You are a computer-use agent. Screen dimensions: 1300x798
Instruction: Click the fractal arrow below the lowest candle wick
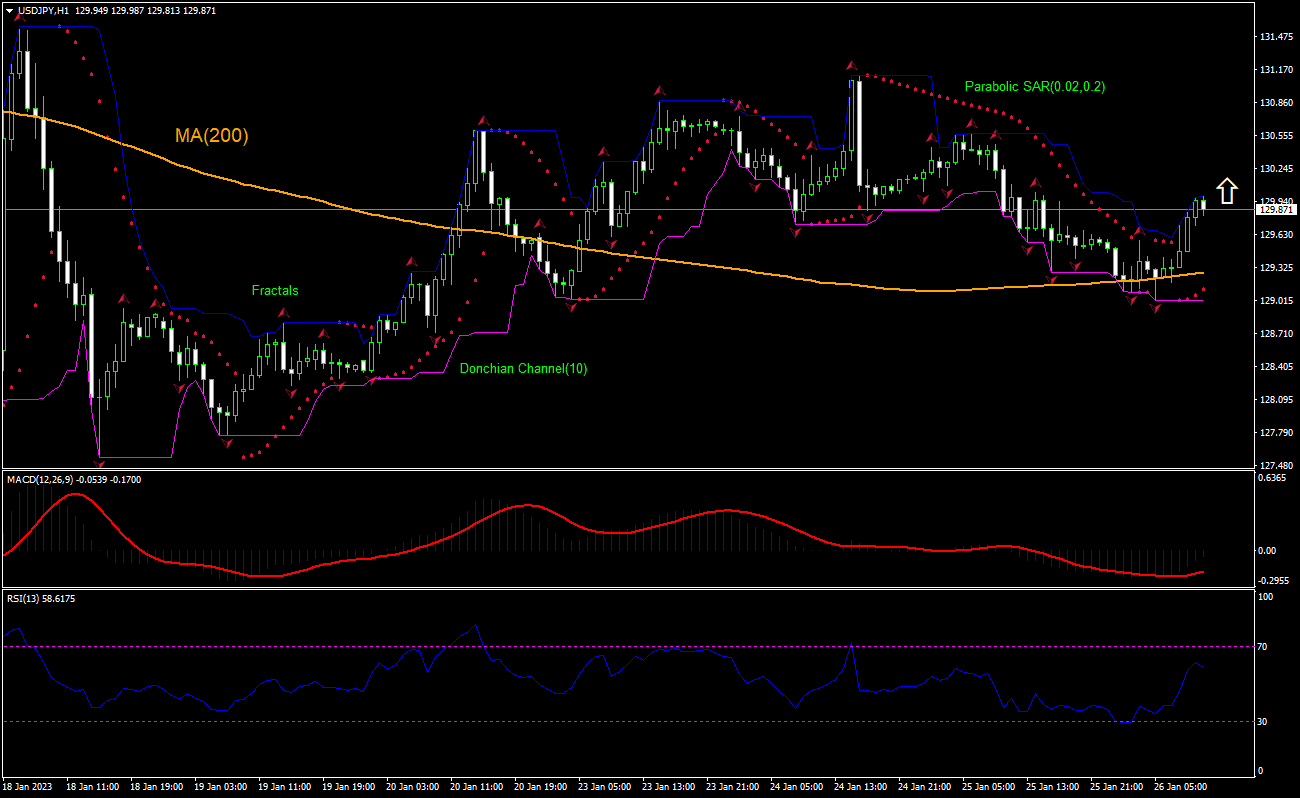99,463
